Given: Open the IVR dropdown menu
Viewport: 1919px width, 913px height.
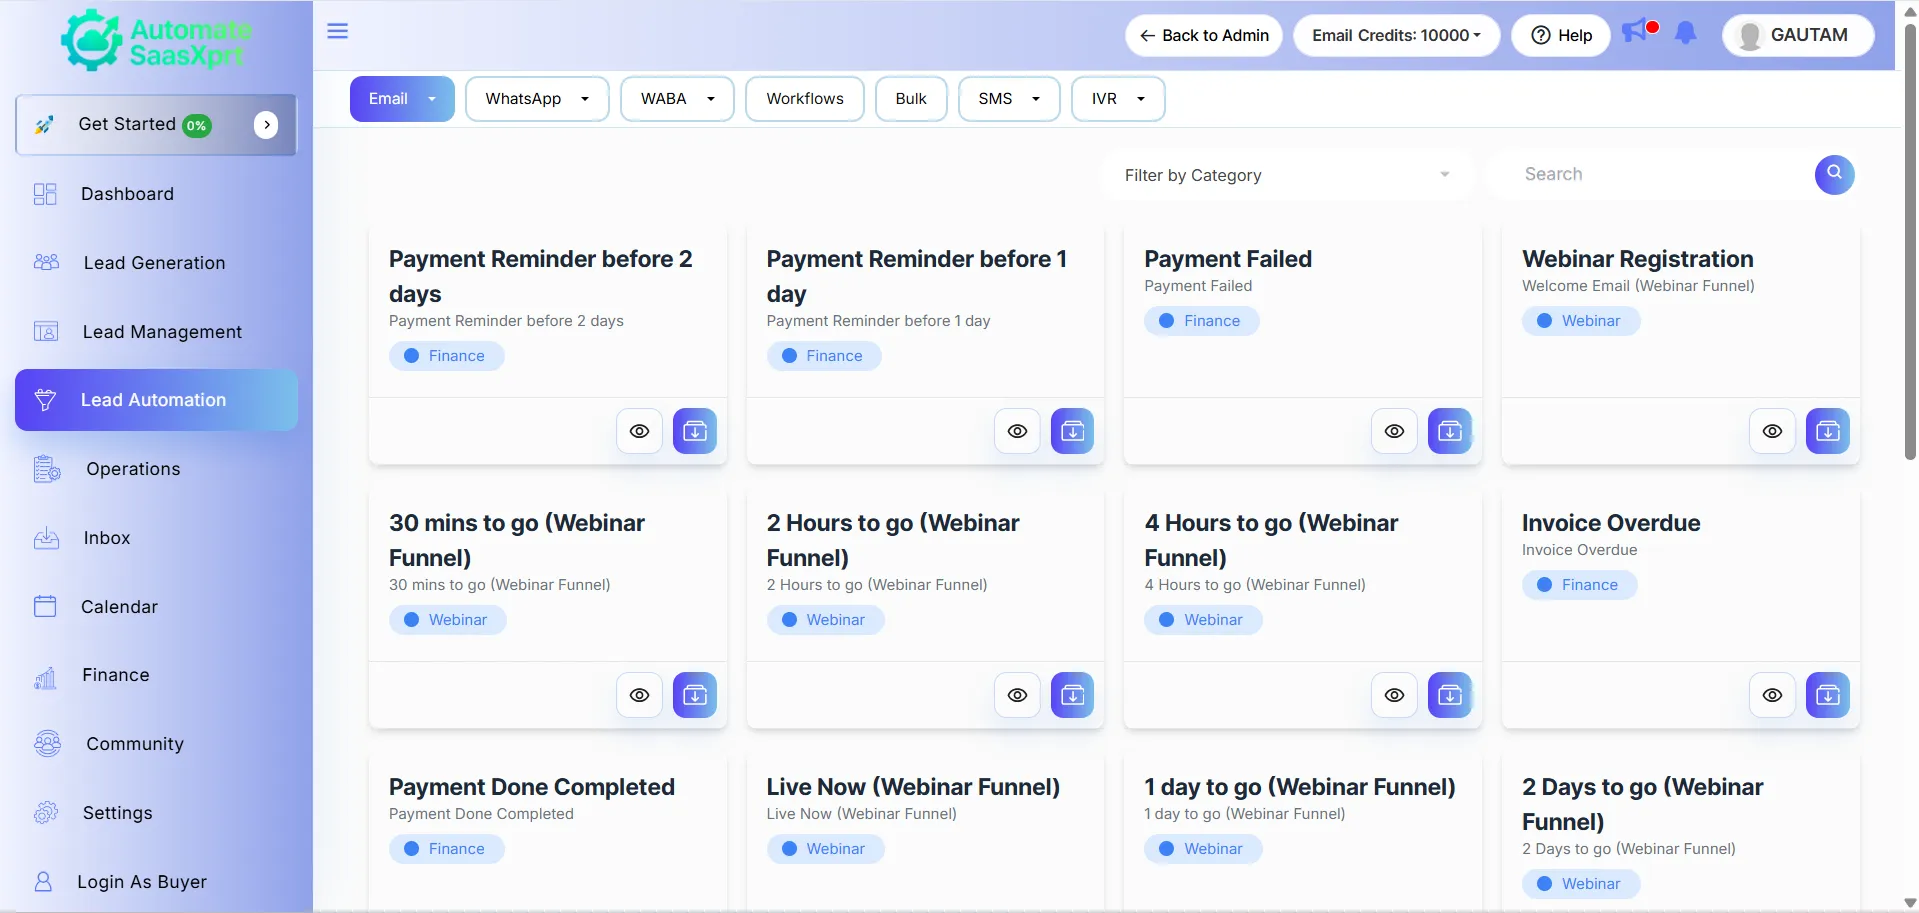Looking at the screenshot, I should click(1118, 99).
